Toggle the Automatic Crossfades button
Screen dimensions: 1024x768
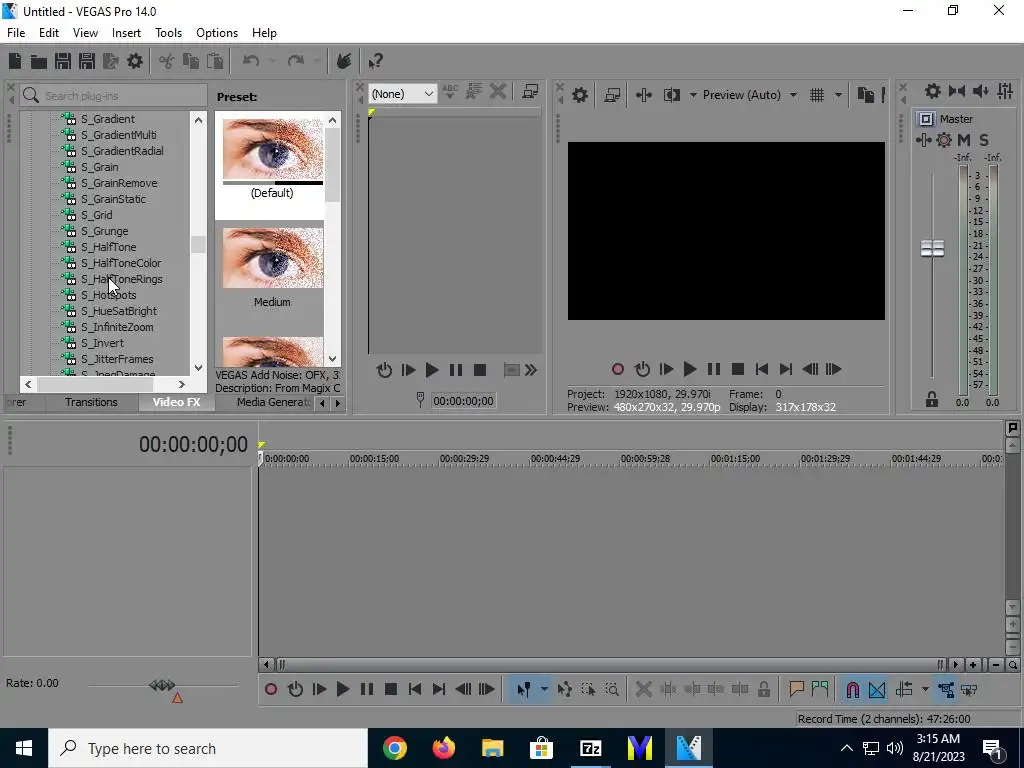pos(877,690)
